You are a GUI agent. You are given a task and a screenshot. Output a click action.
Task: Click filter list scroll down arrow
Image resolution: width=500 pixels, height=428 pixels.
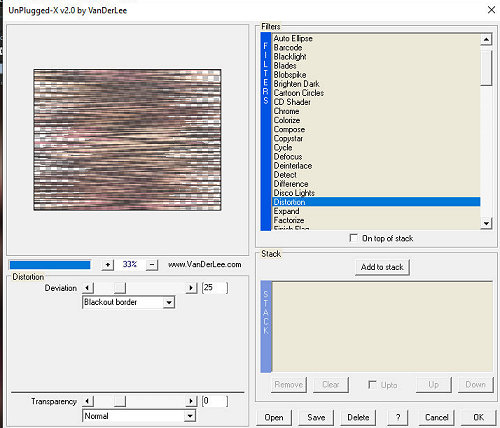[486, 223]
